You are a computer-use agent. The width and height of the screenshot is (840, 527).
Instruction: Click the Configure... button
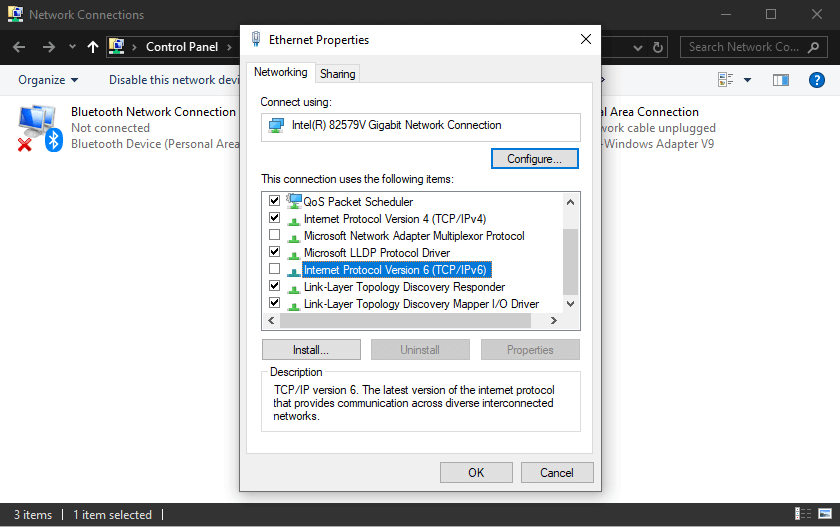535,159
